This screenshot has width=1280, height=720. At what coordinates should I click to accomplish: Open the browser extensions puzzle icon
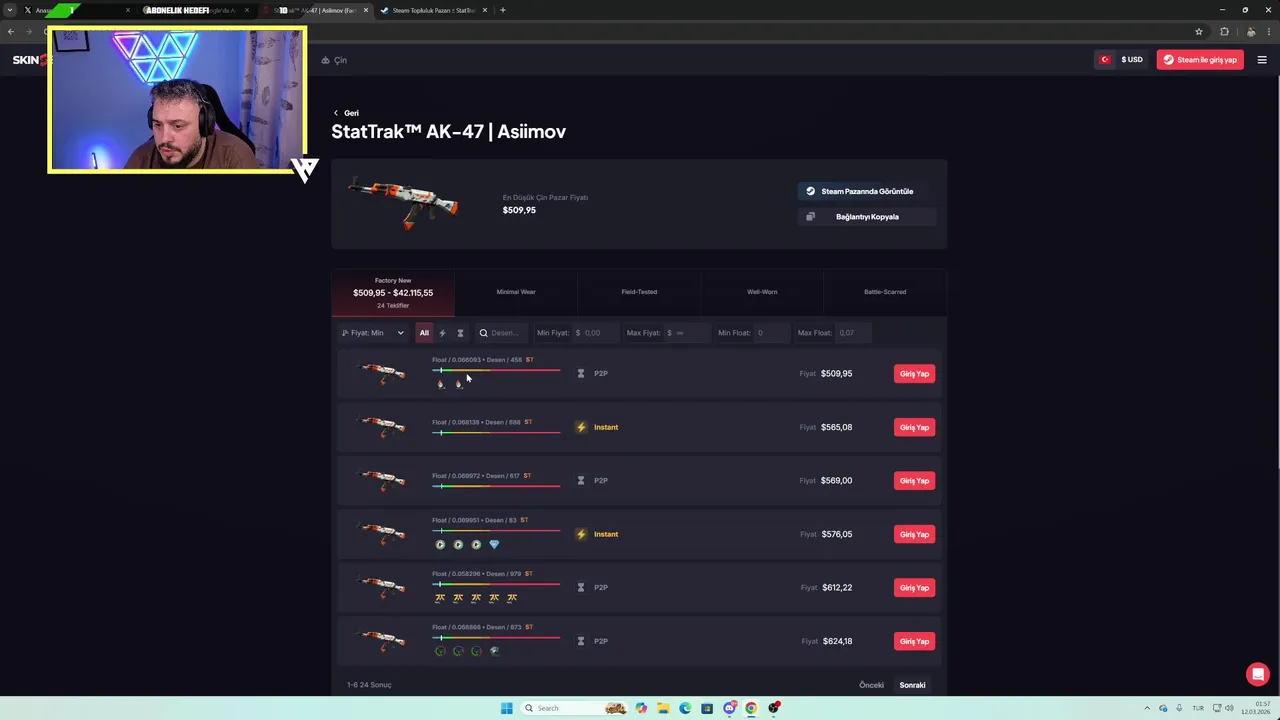1224,31
